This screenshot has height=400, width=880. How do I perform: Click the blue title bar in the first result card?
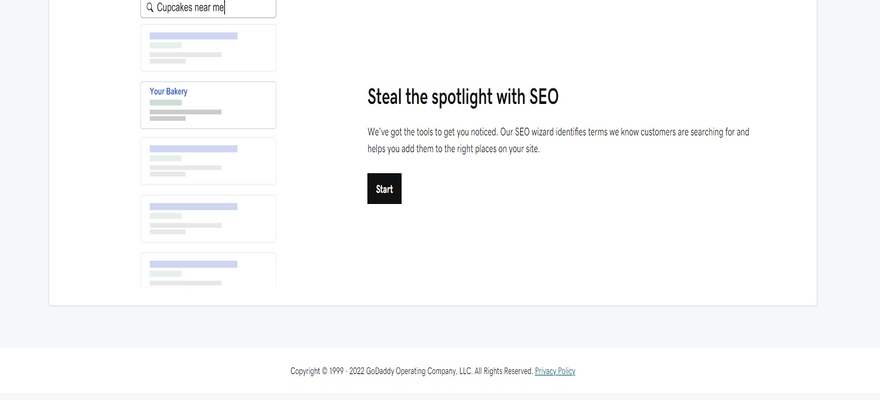click(x=193, y=36)
